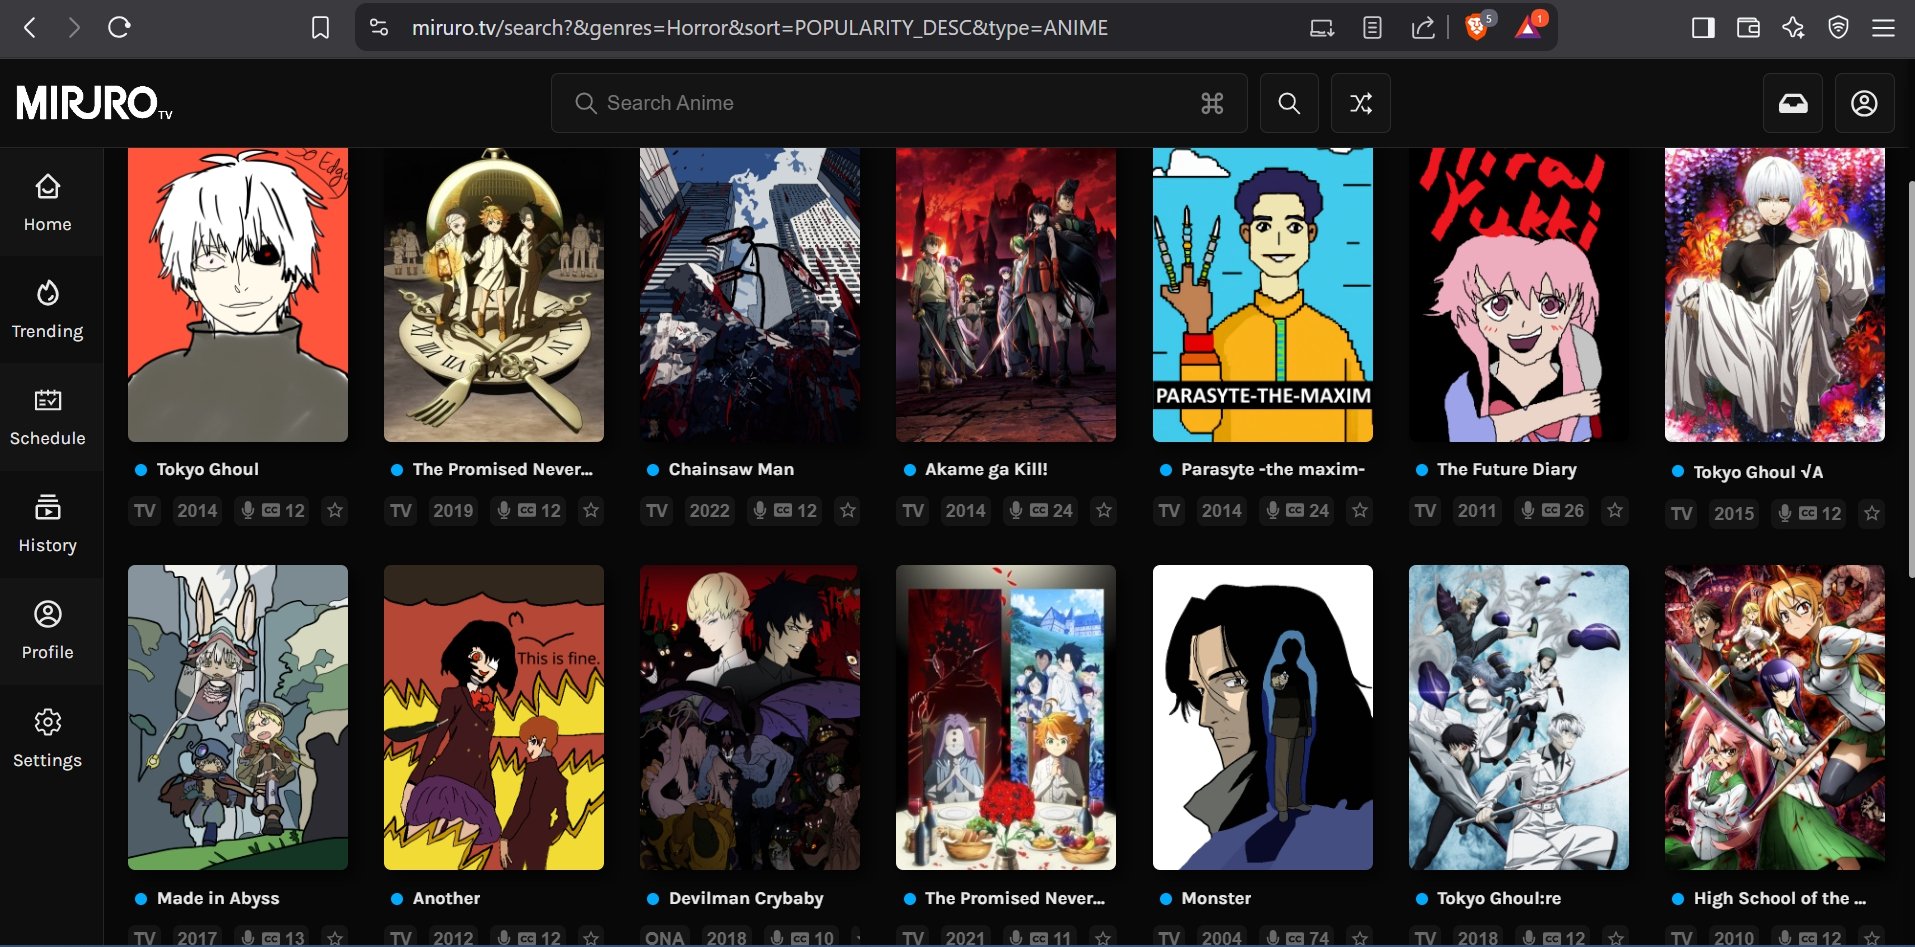Open Tokyo Ghoul 2014 poster
The width and height of the screenshot is (1915, 947).
[238, 295]
